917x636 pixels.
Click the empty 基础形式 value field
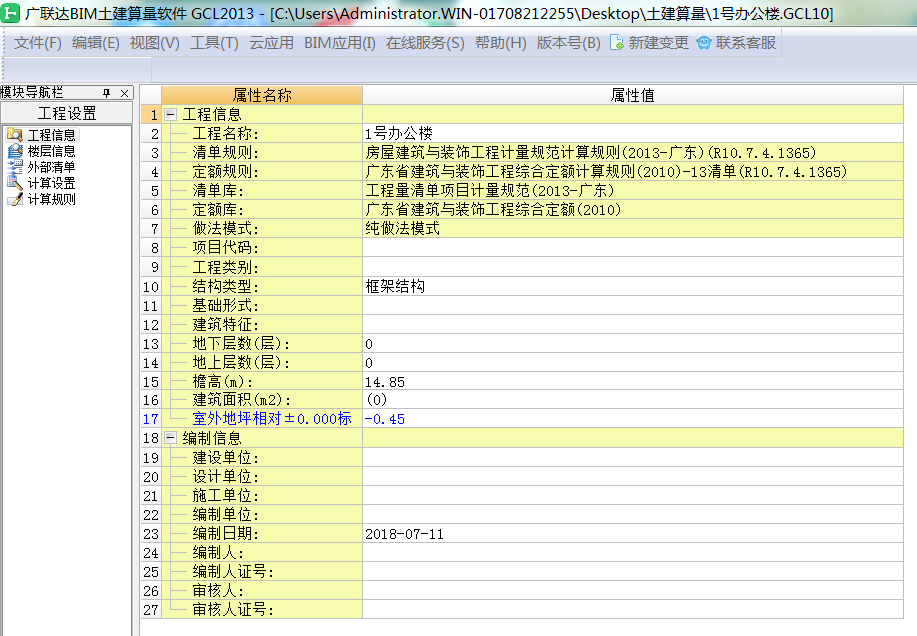point(633,306)
